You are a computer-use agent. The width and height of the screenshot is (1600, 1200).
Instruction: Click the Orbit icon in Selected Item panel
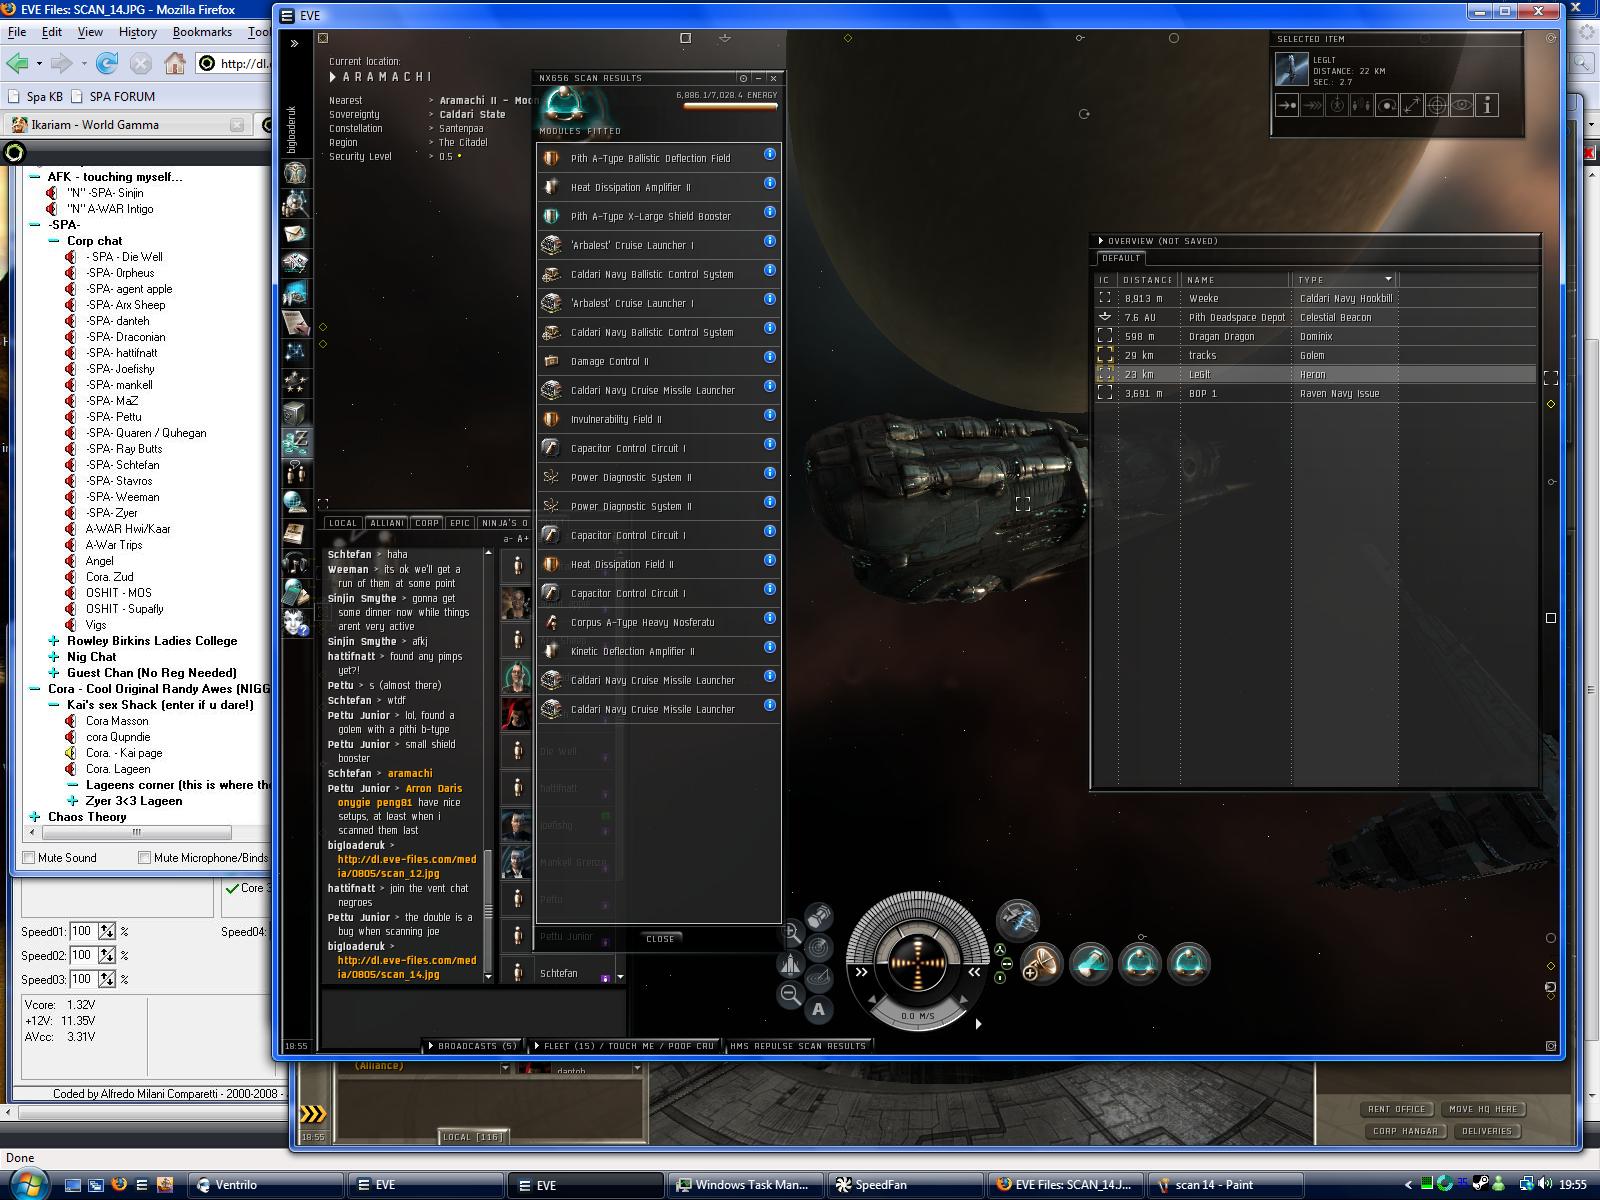(x=1387, y=105)
